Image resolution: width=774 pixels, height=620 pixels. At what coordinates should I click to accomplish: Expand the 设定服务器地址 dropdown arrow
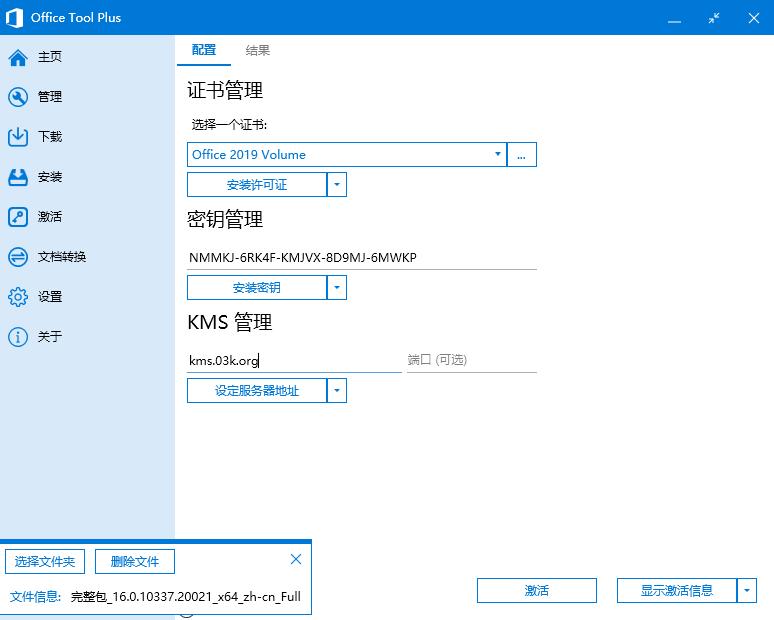337,390
